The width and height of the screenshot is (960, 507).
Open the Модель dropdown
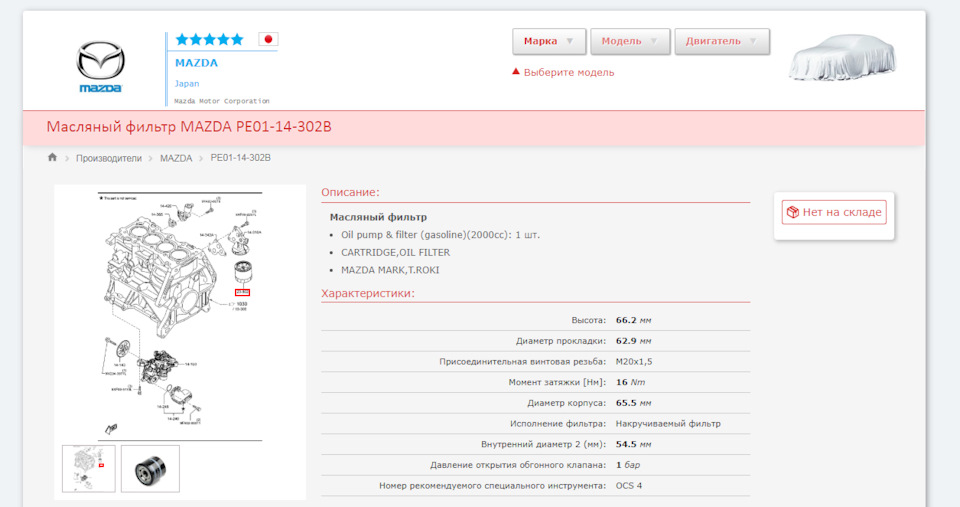(630, 42)
